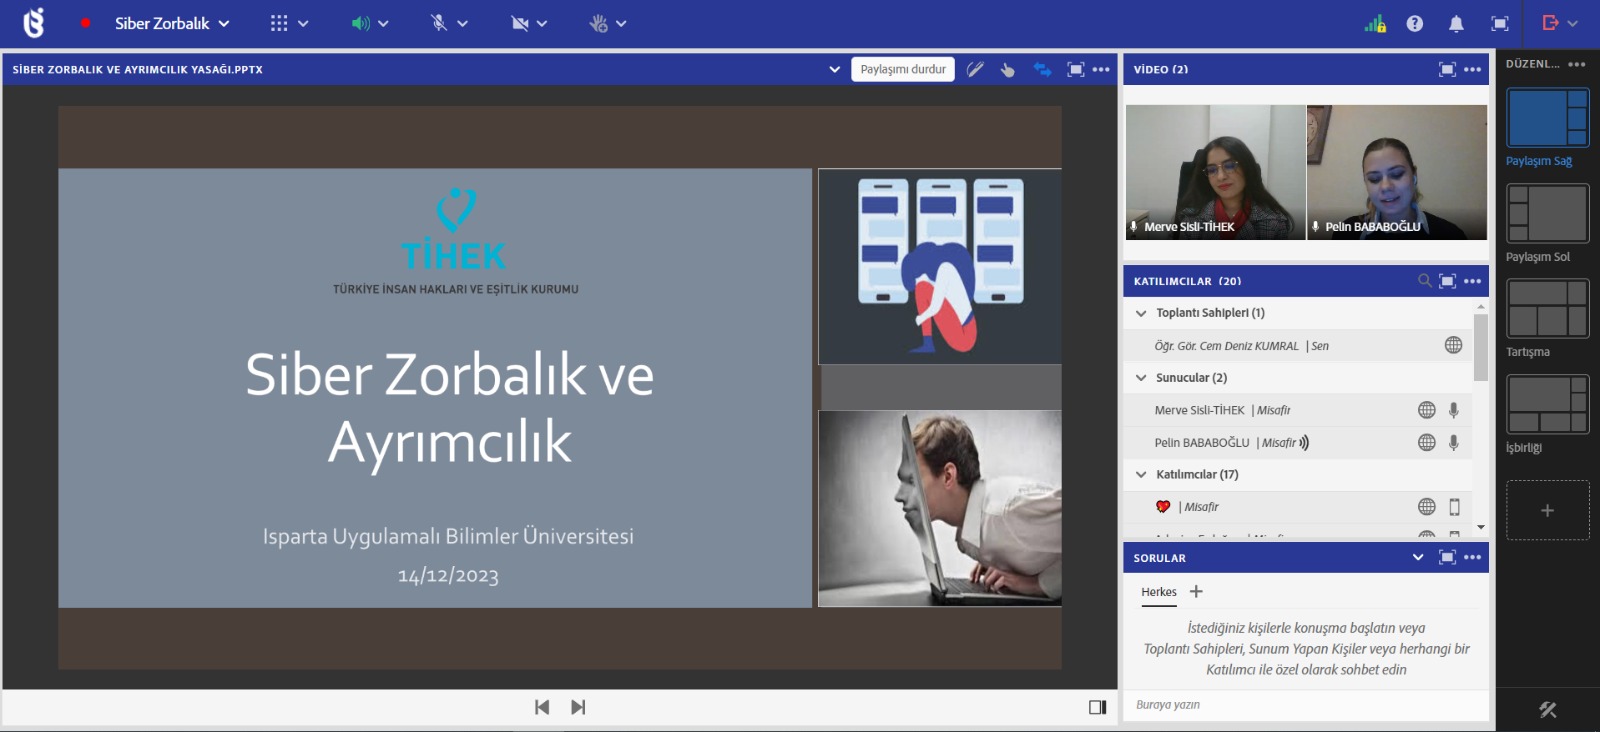Click the attendee list scrollbar thumb
The image size is (1600, 732).
(1481, 347)
